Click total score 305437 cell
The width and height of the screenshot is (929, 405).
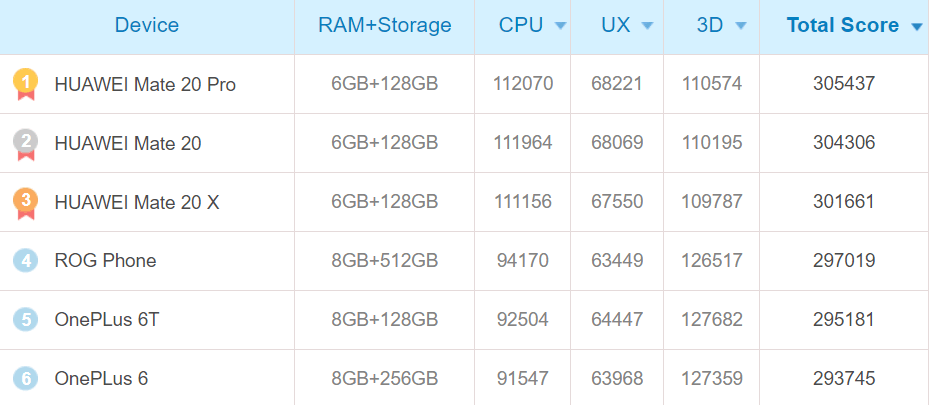[844, 84]
